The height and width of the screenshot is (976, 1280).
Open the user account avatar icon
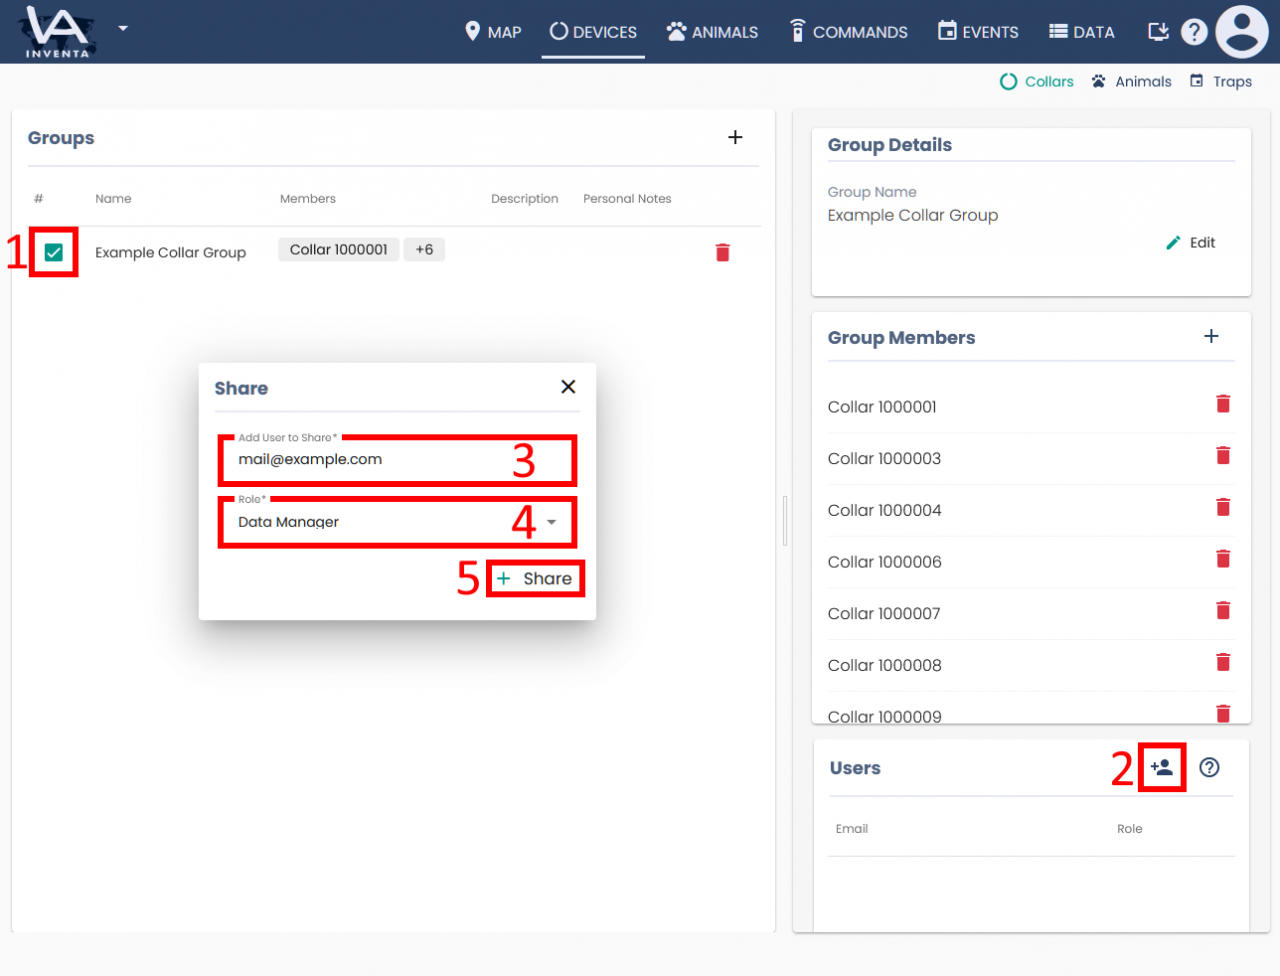tap(1241, 32)
